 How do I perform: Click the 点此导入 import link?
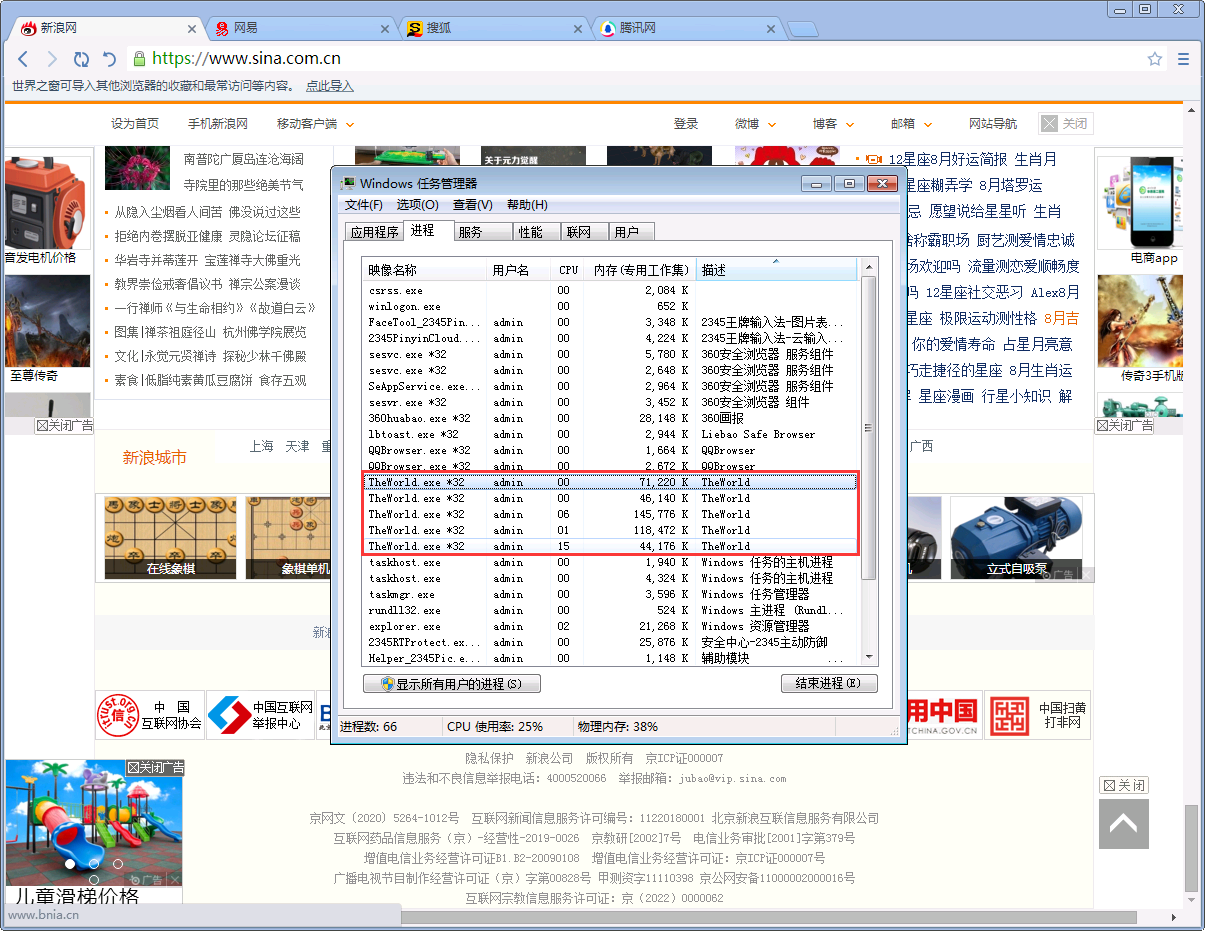point(330,86)
